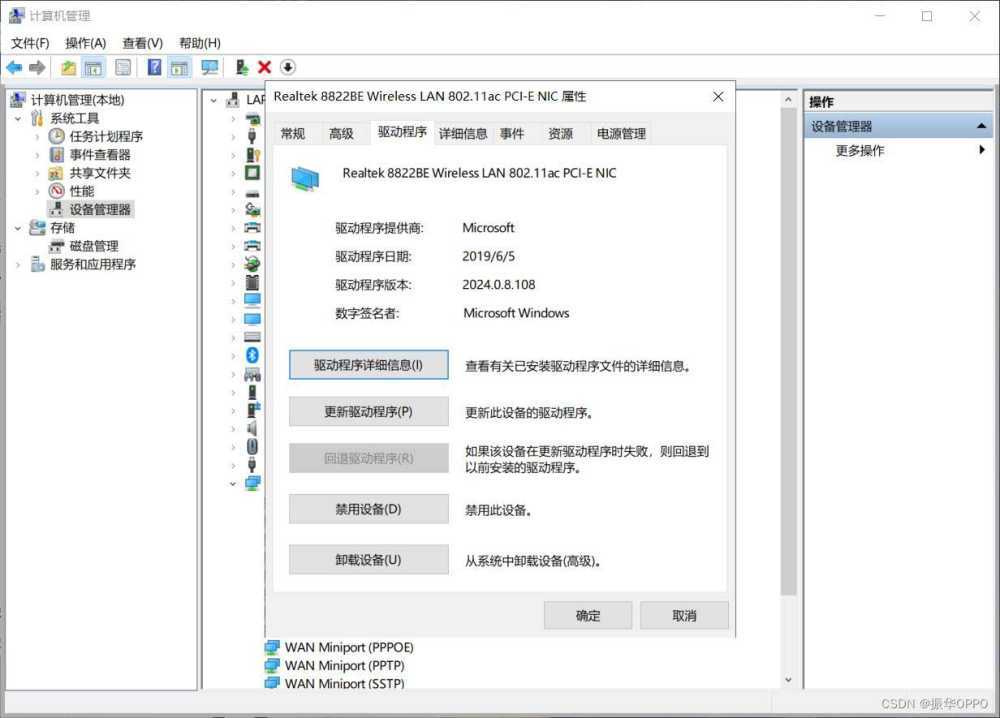1000x718 pixels.
Task: Open the 查看(V) menu
Action: click(142, 43)
